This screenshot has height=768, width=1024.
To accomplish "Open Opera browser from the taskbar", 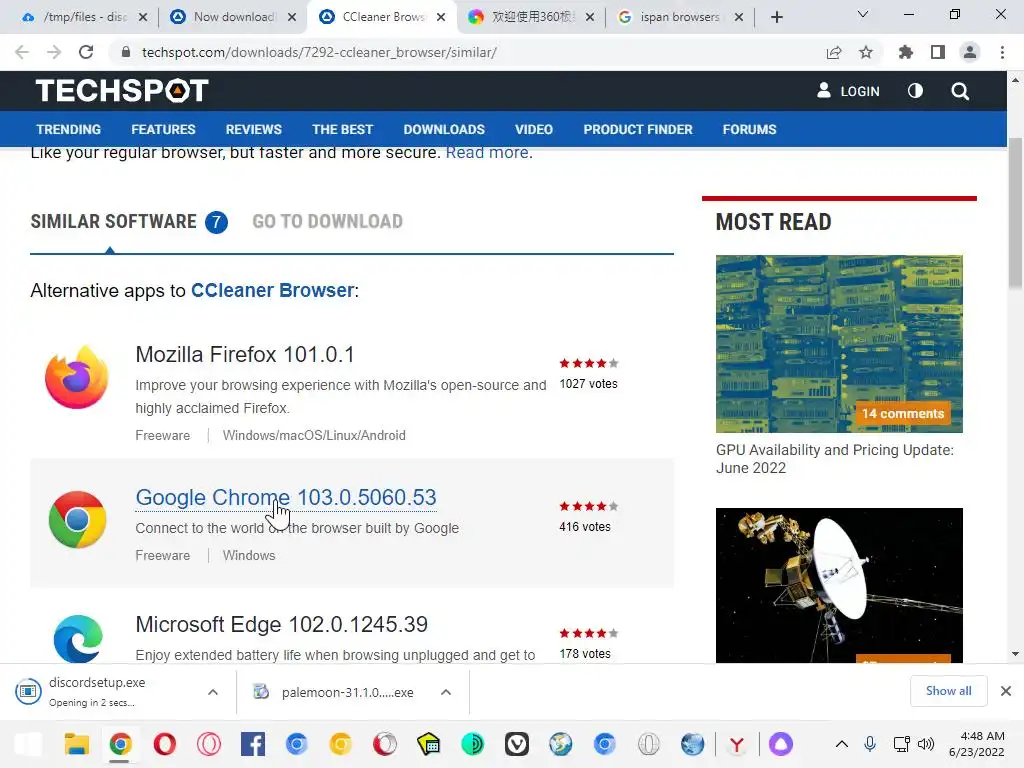I will click(165, 744).
